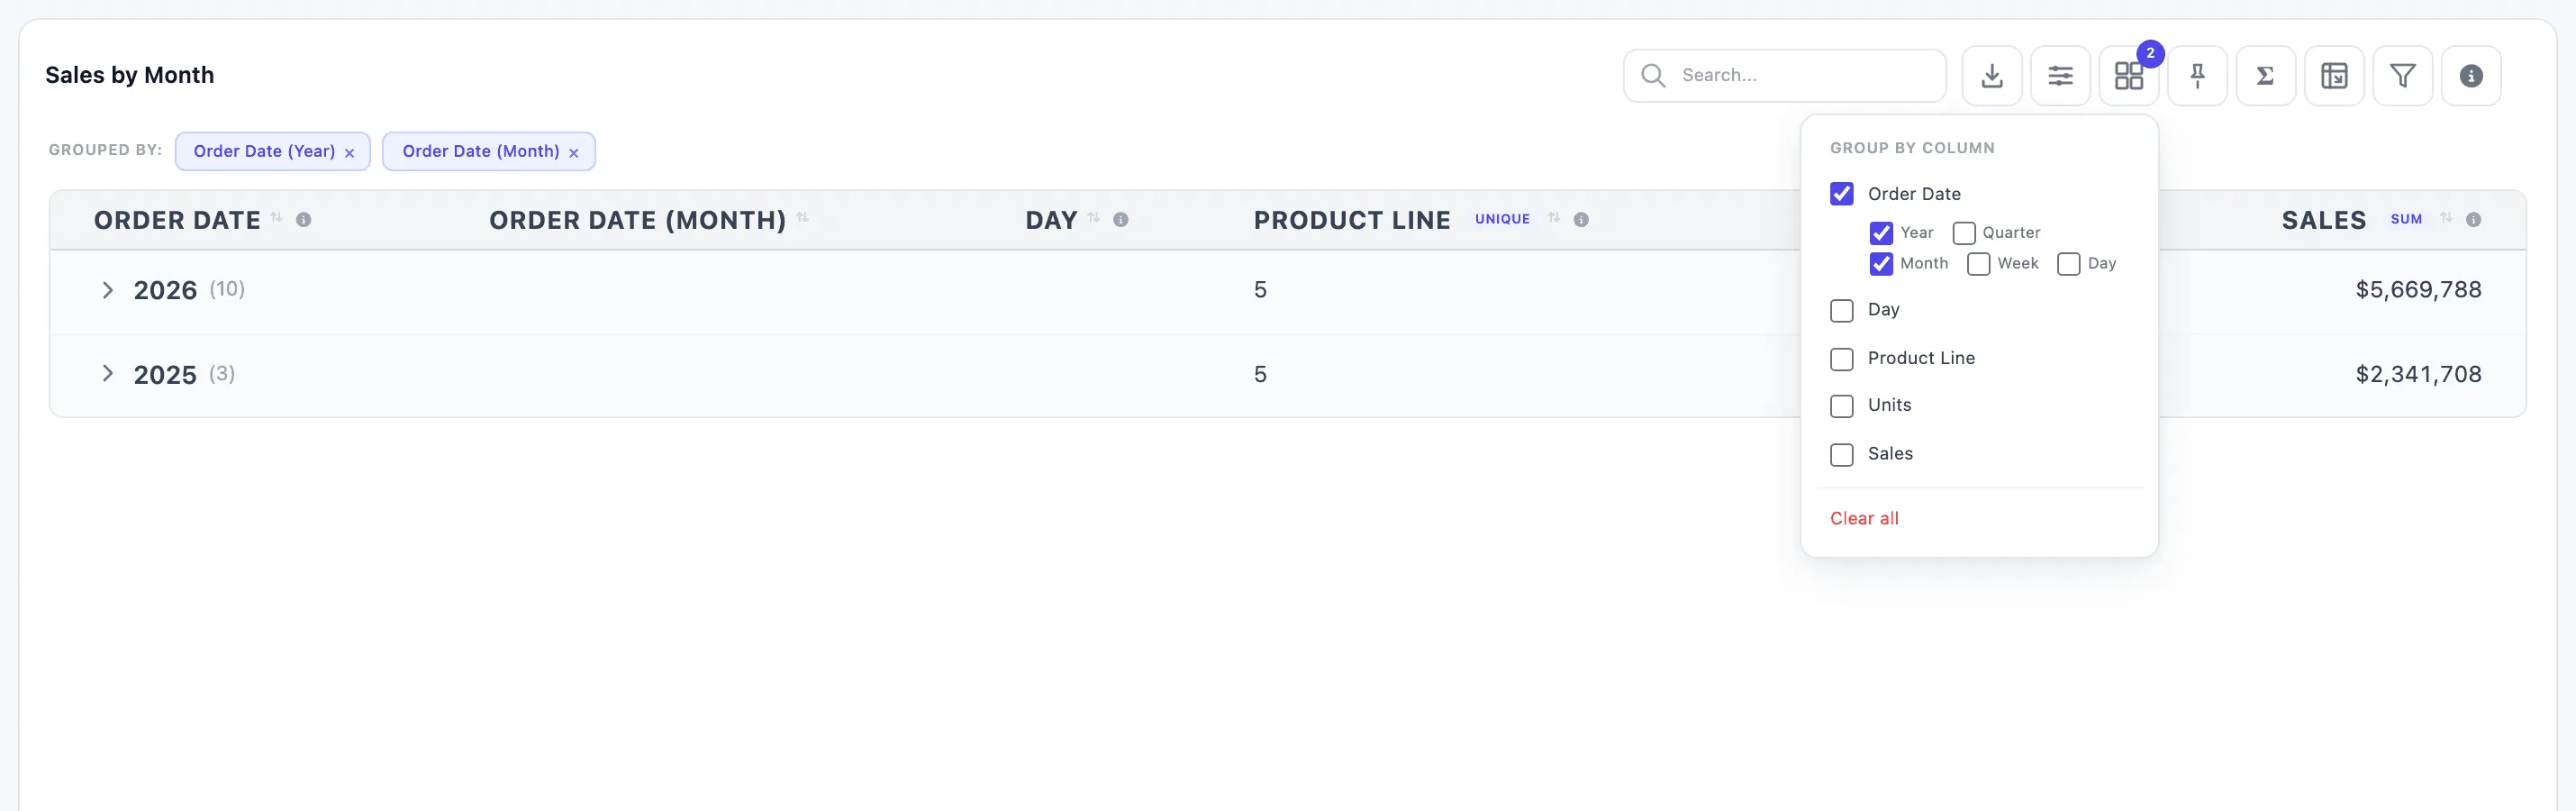Screen dimensions: 2576x811
Task: Sort by Product Line column arrows
Action: pyautogui.click(x=1554, y=218)
